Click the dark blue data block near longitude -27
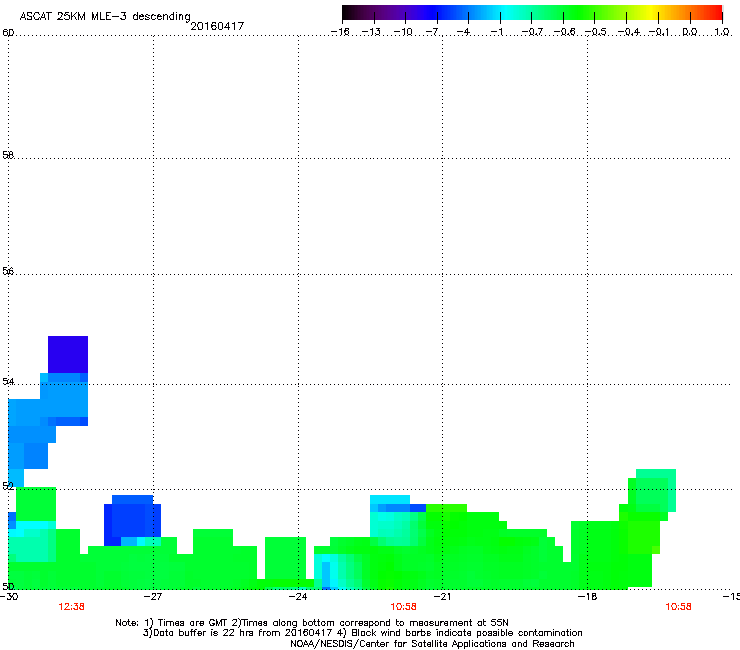Viewport: 740px width, 650px height. (132, 519)
